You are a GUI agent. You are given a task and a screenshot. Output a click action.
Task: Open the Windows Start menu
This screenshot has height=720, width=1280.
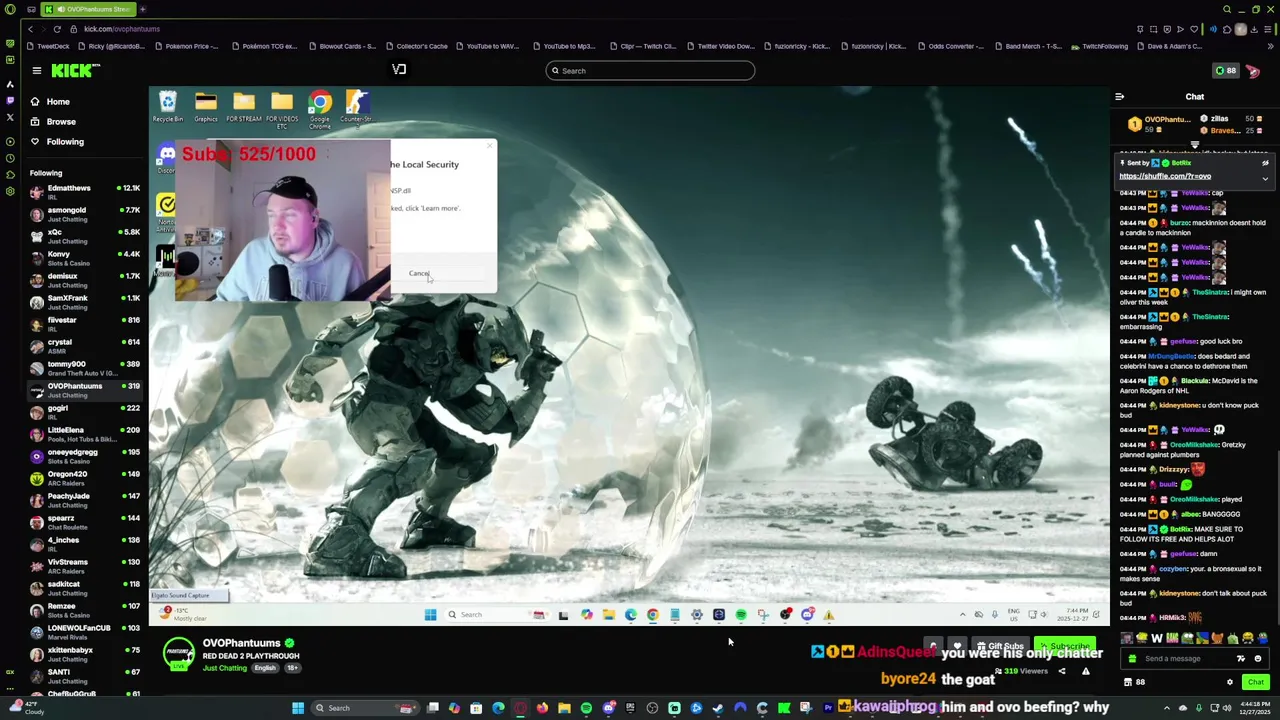pyautogui.click(x=298, y=708)
